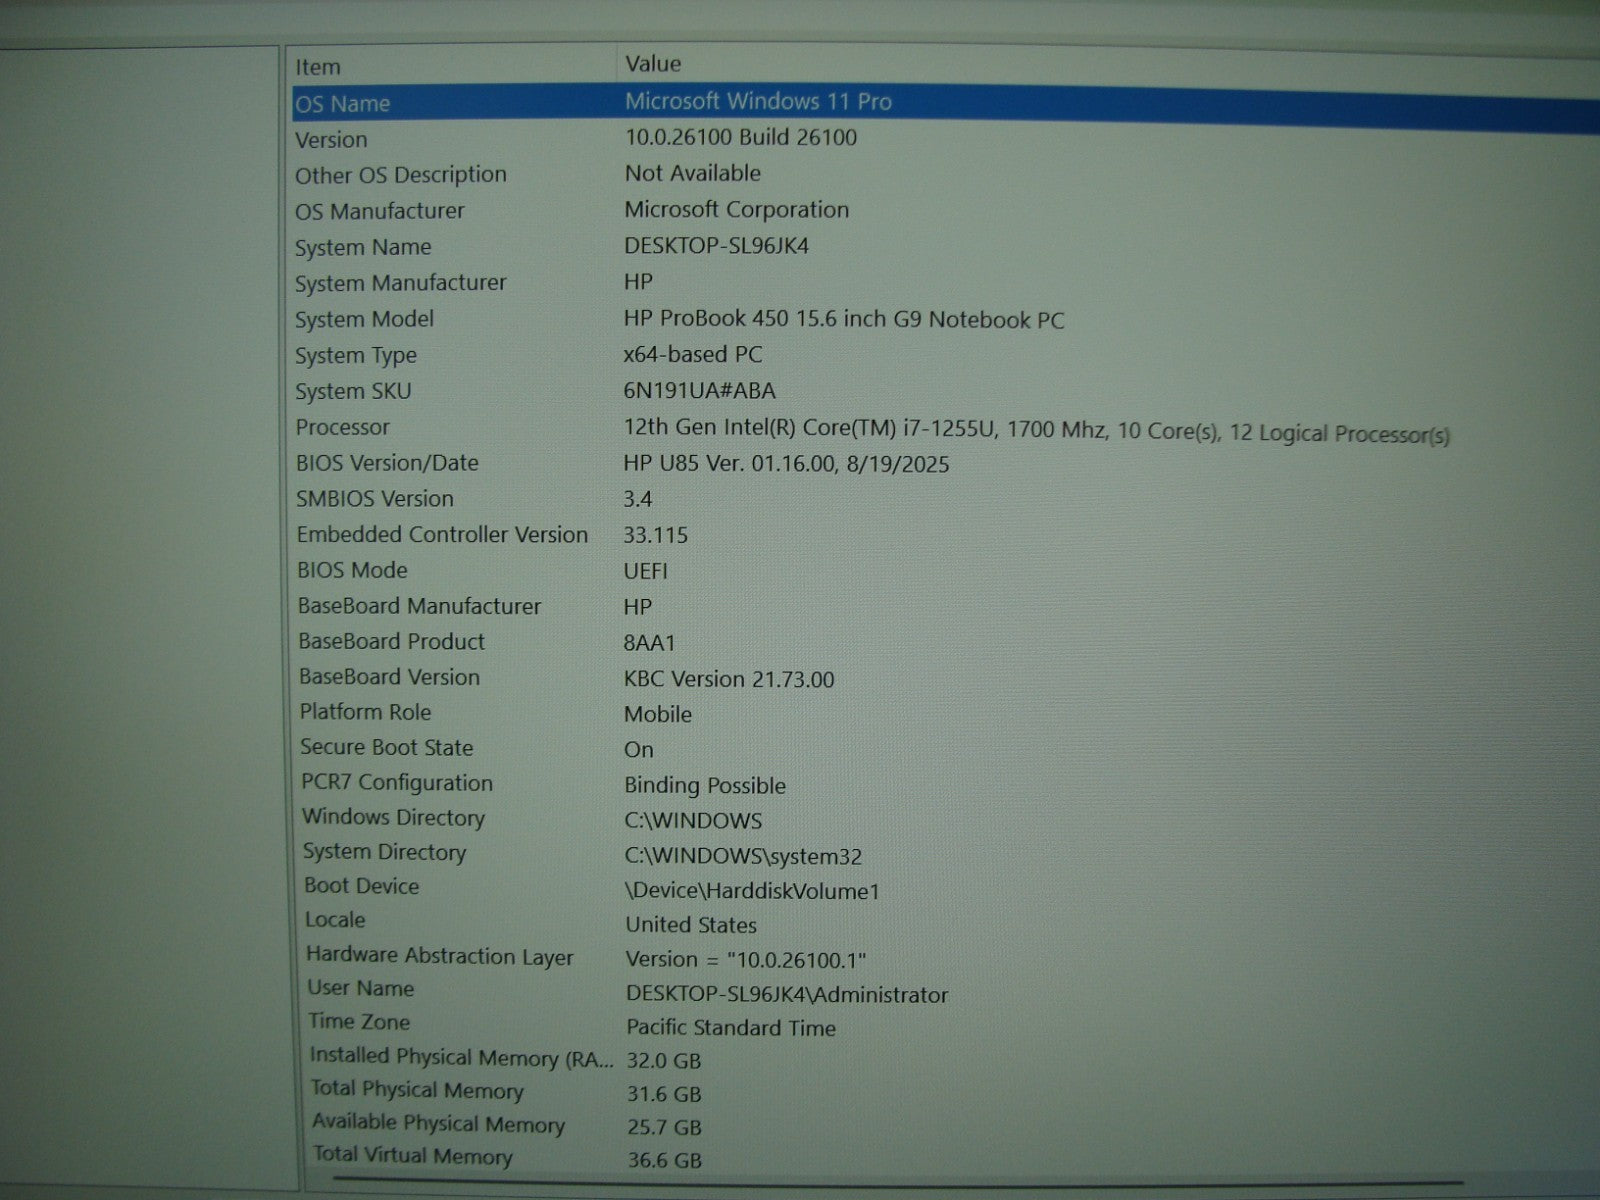Select the System Model row
Screen dimensions: 1600x1200
pos(364,319)
